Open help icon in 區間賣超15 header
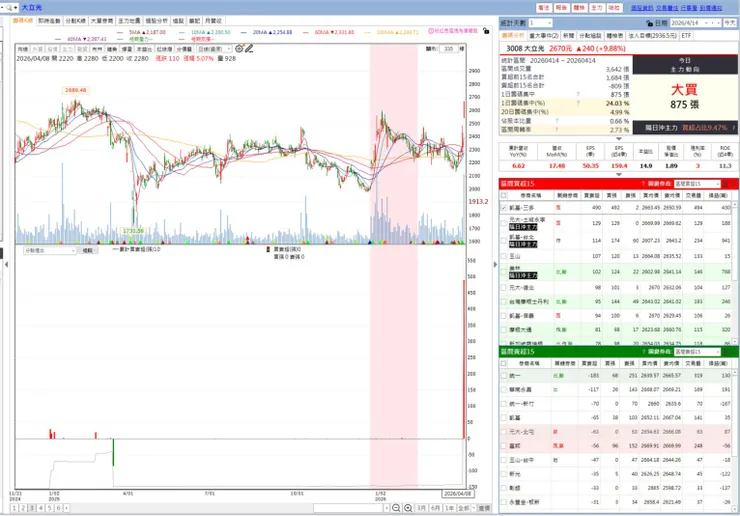 (643, 352)
